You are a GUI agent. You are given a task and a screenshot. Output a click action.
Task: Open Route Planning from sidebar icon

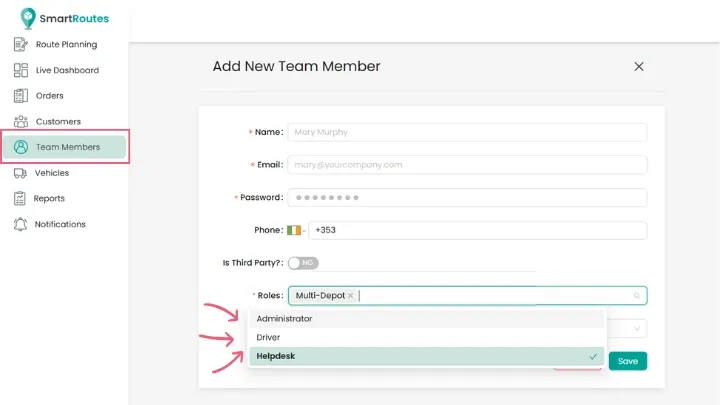tap(20, 44)
